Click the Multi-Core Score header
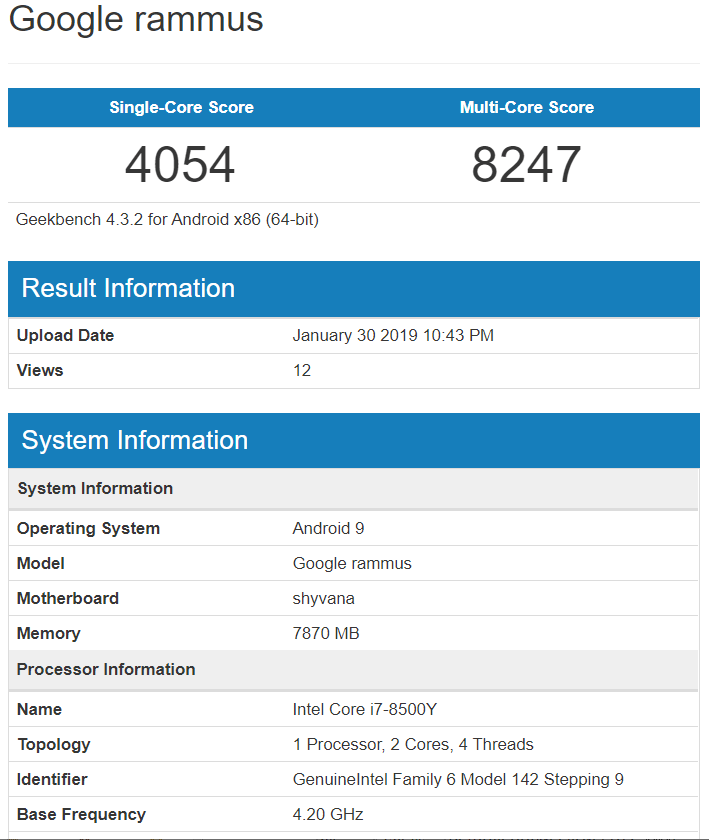This screenshot has width=709, height=840. point(527,107)
